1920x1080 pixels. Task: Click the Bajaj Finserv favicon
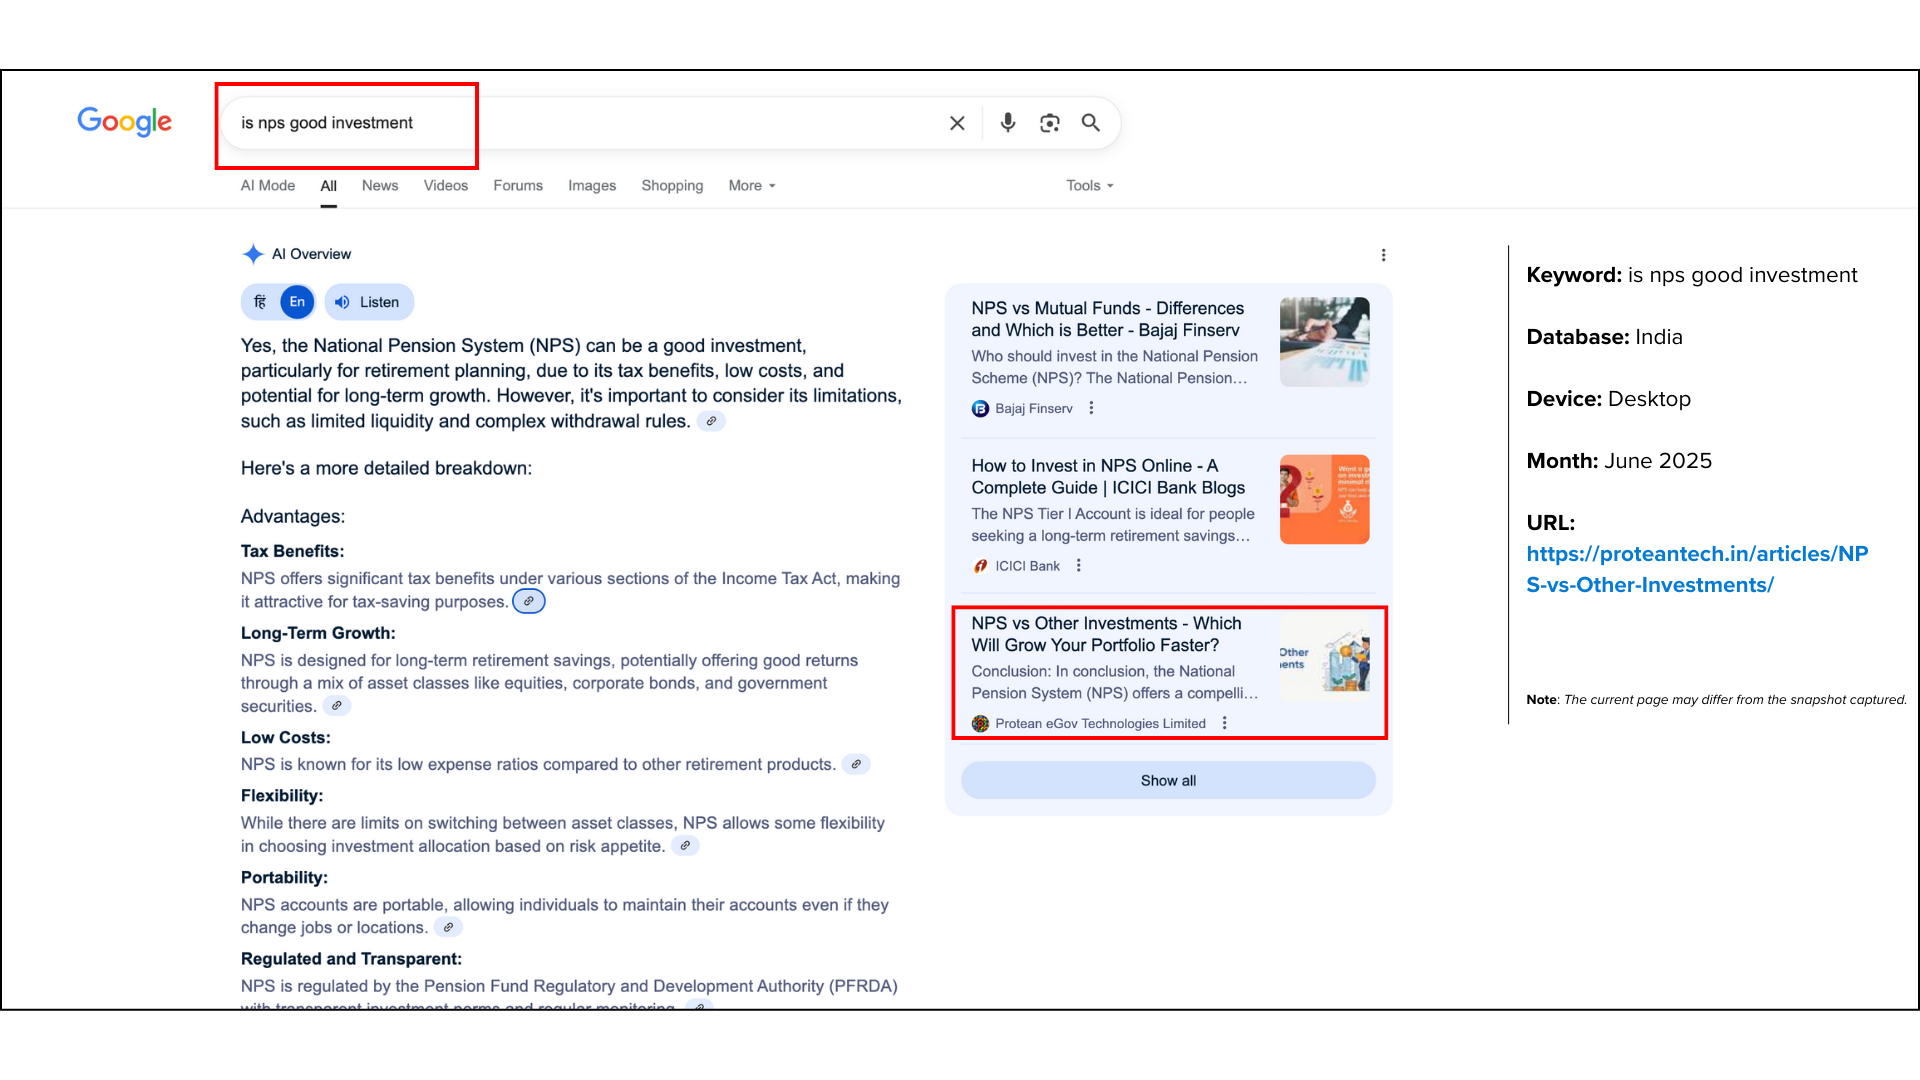click(x=980, y=408)
